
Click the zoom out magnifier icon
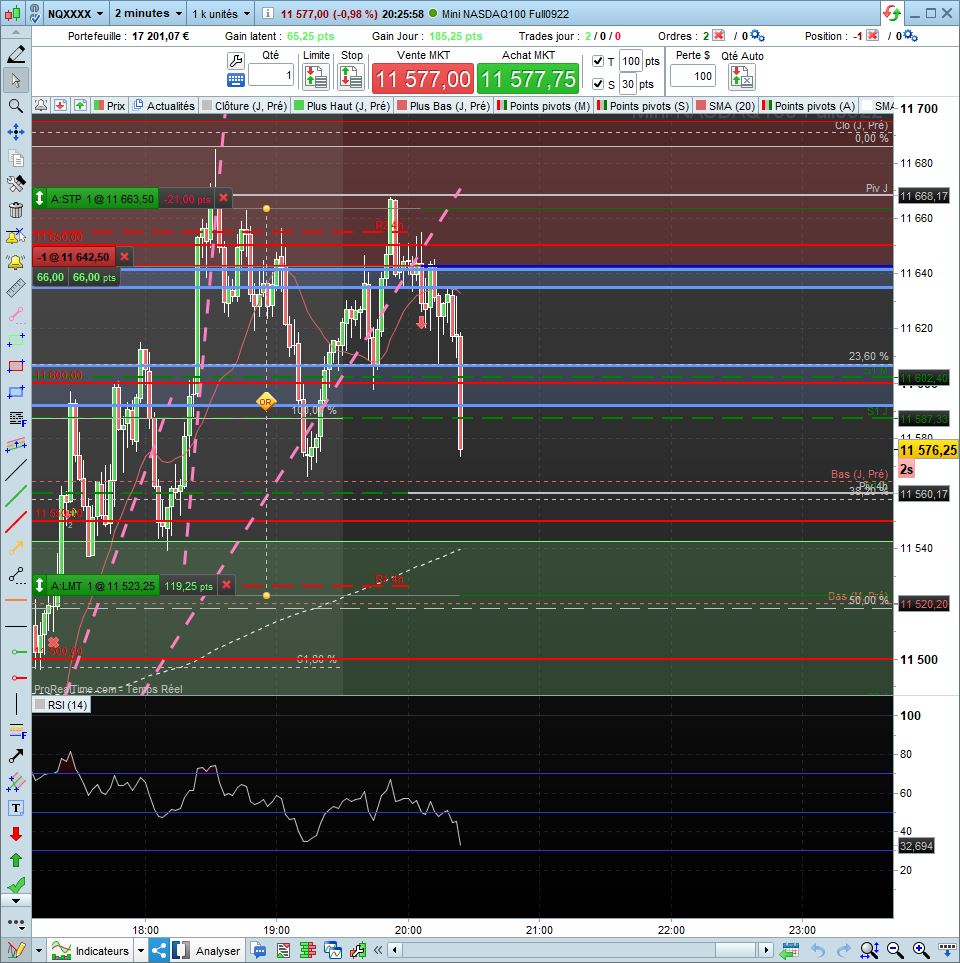(895, 951)
